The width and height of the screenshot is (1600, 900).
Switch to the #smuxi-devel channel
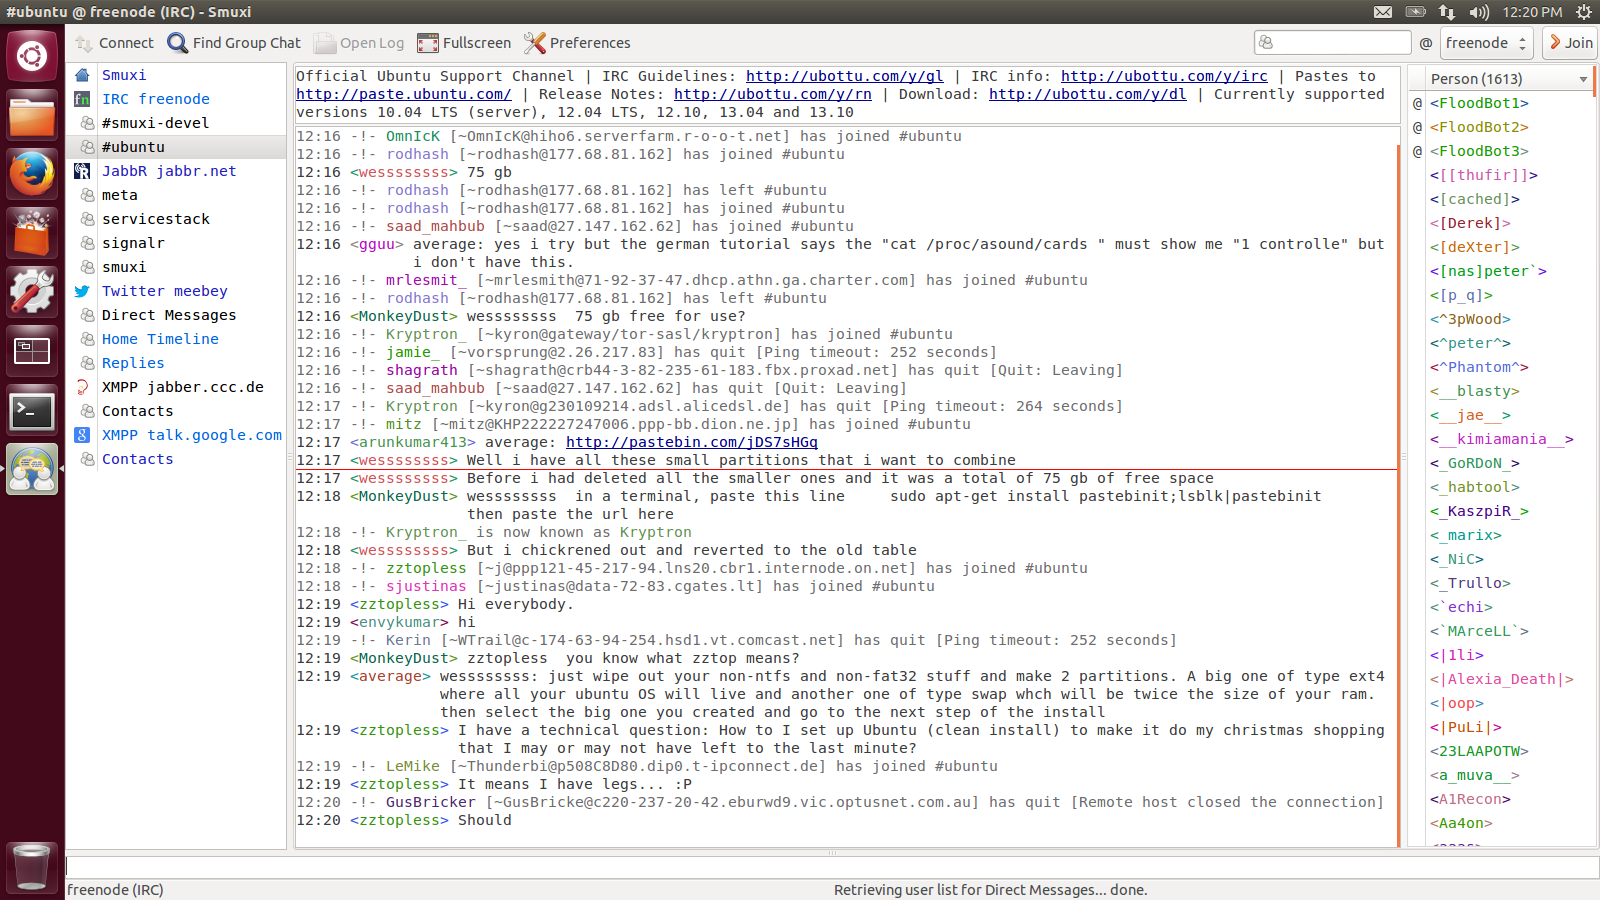[x=155, y=123]
